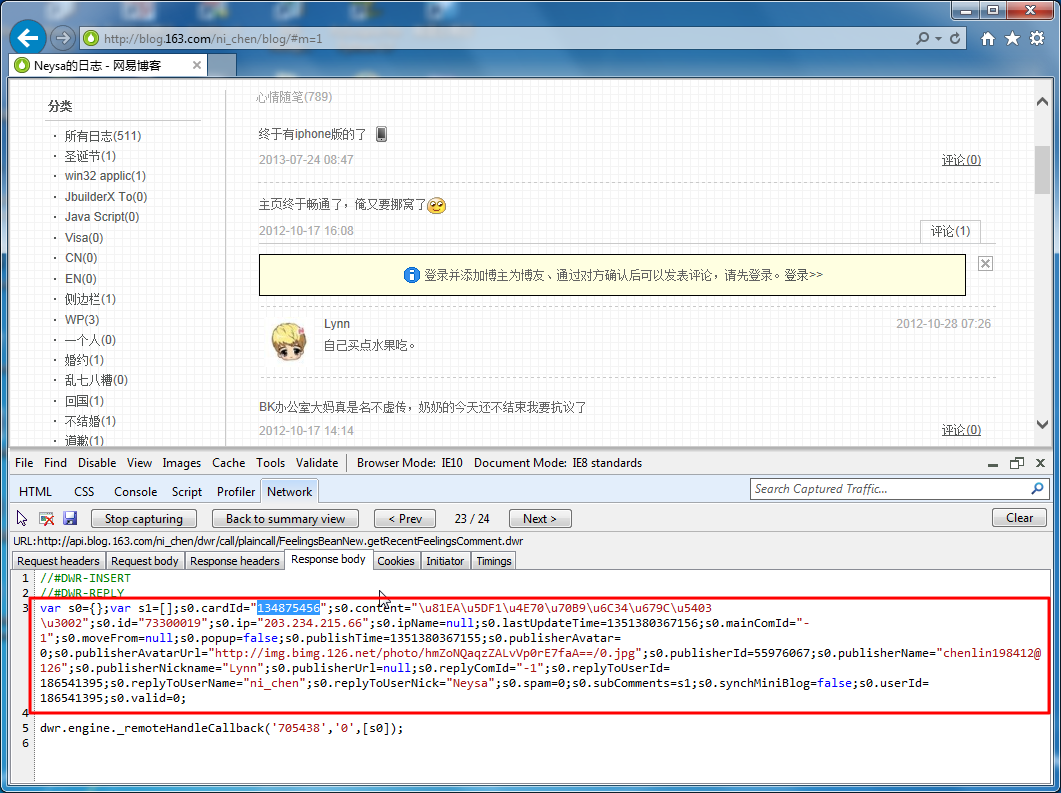Open Favorites star icon
Viewport: 1061px width, 793px height.
point(1012,39)
